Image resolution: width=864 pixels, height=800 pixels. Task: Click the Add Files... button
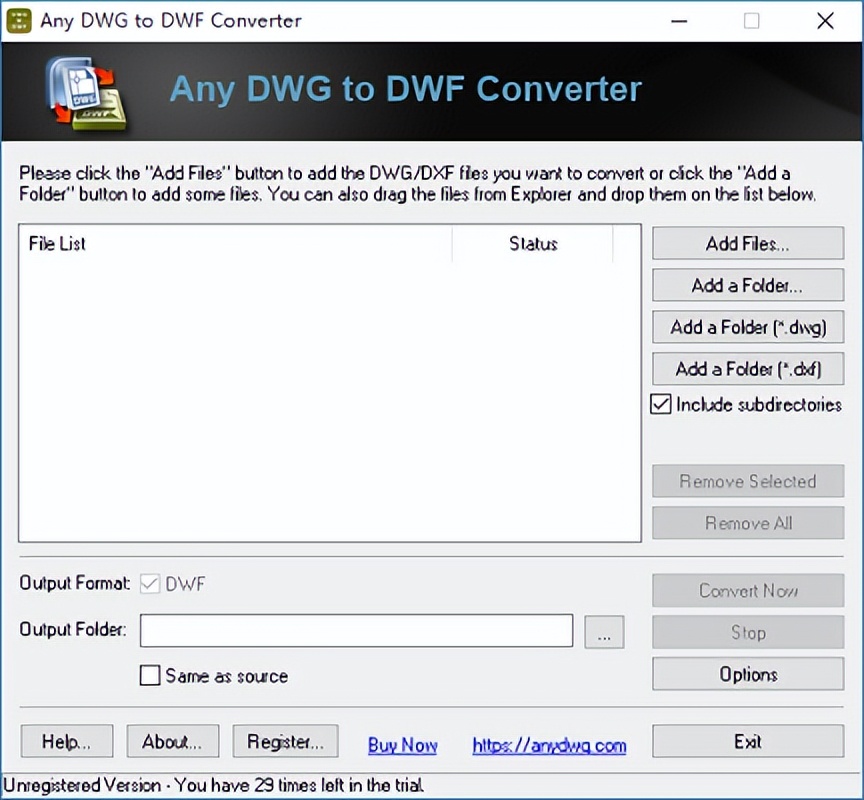[748, 243]
